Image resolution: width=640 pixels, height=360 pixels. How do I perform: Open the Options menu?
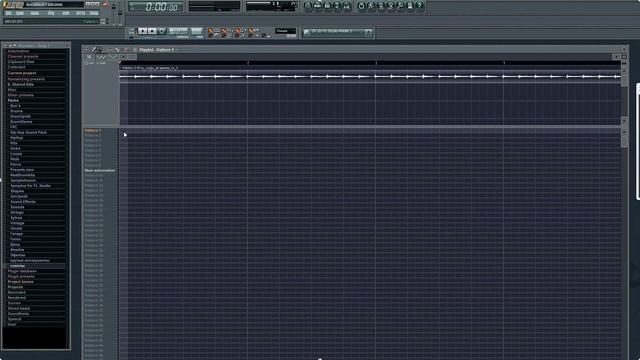coord(65,13)
